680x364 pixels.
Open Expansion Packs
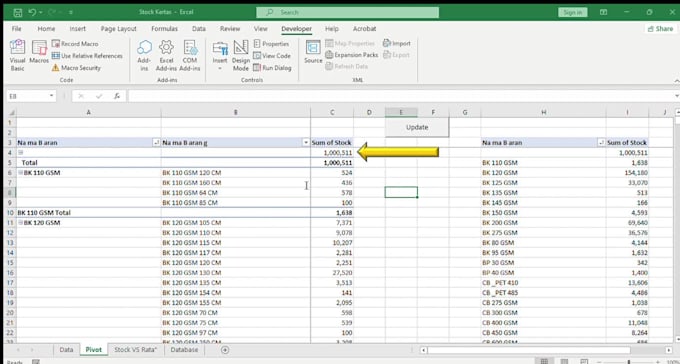[x=351, y=55]
